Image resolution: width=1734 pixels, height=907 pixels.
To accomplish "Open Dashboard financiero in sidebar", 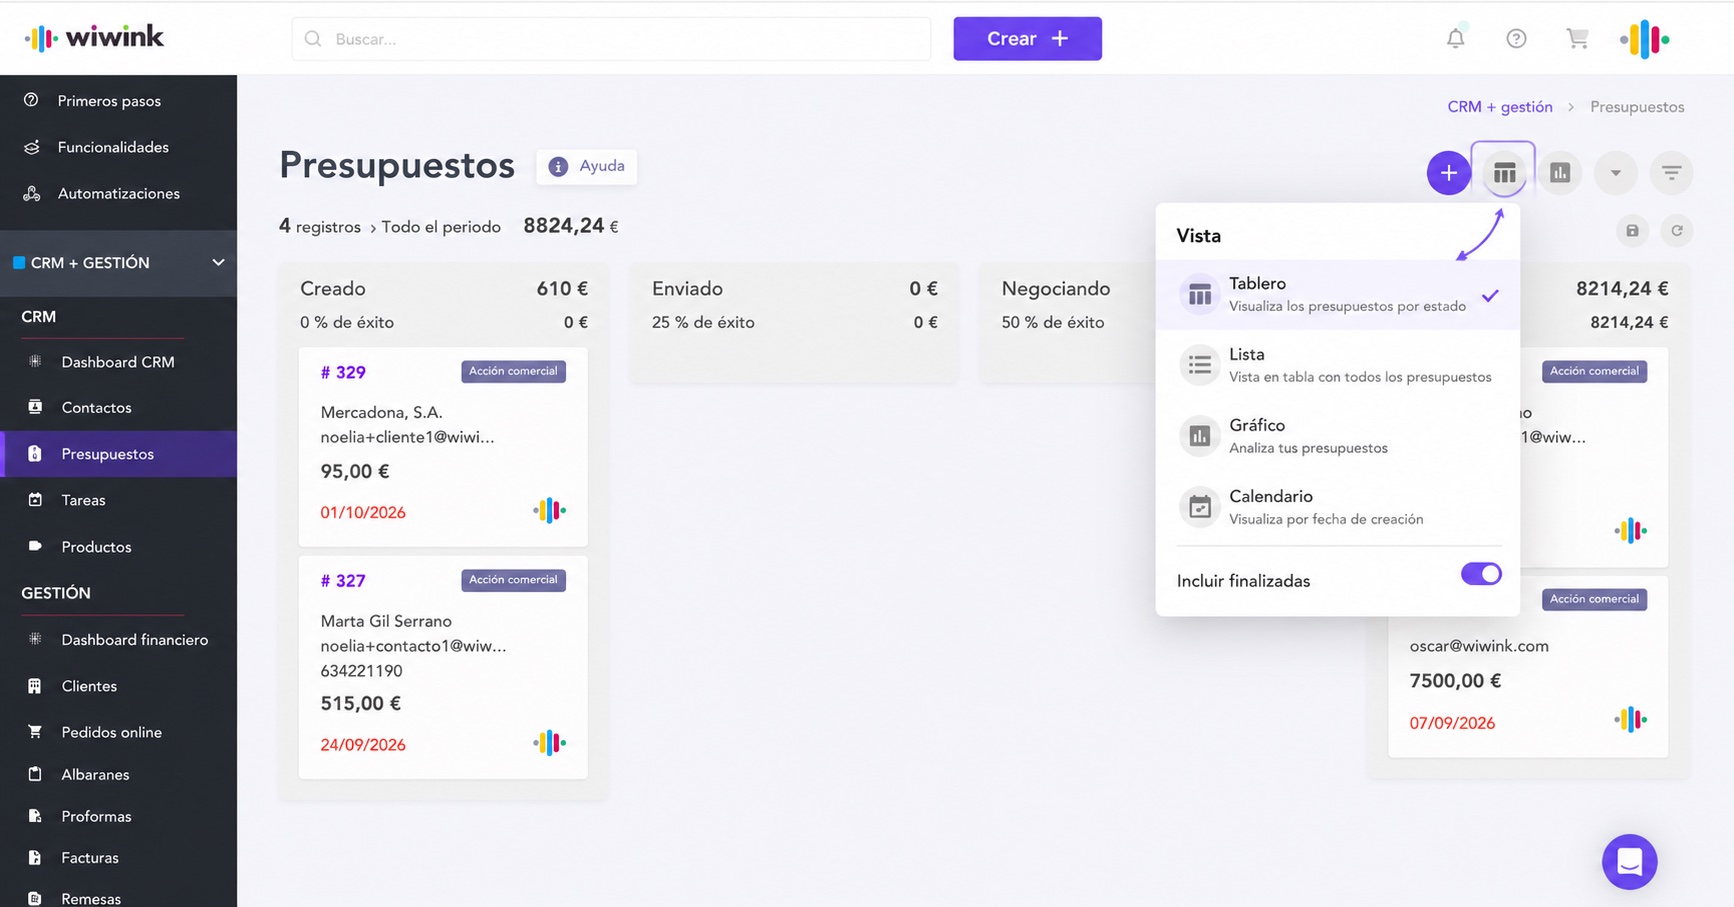I will tap(118, 640).
